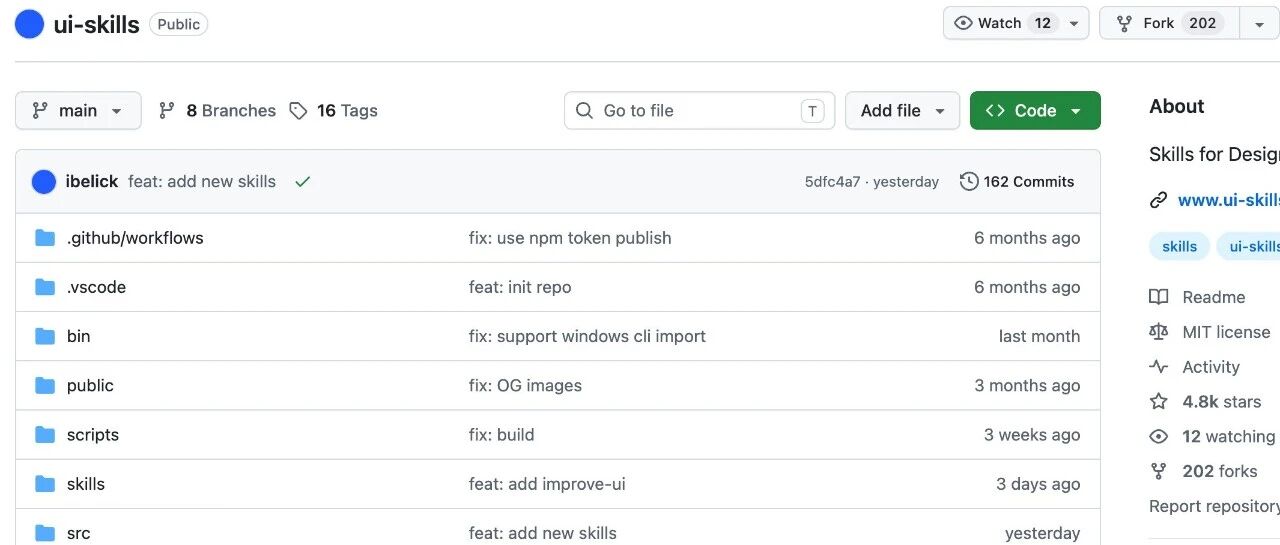Open the ibelick author link
This screenshot has width=1280, height=545.
(92, 182)
